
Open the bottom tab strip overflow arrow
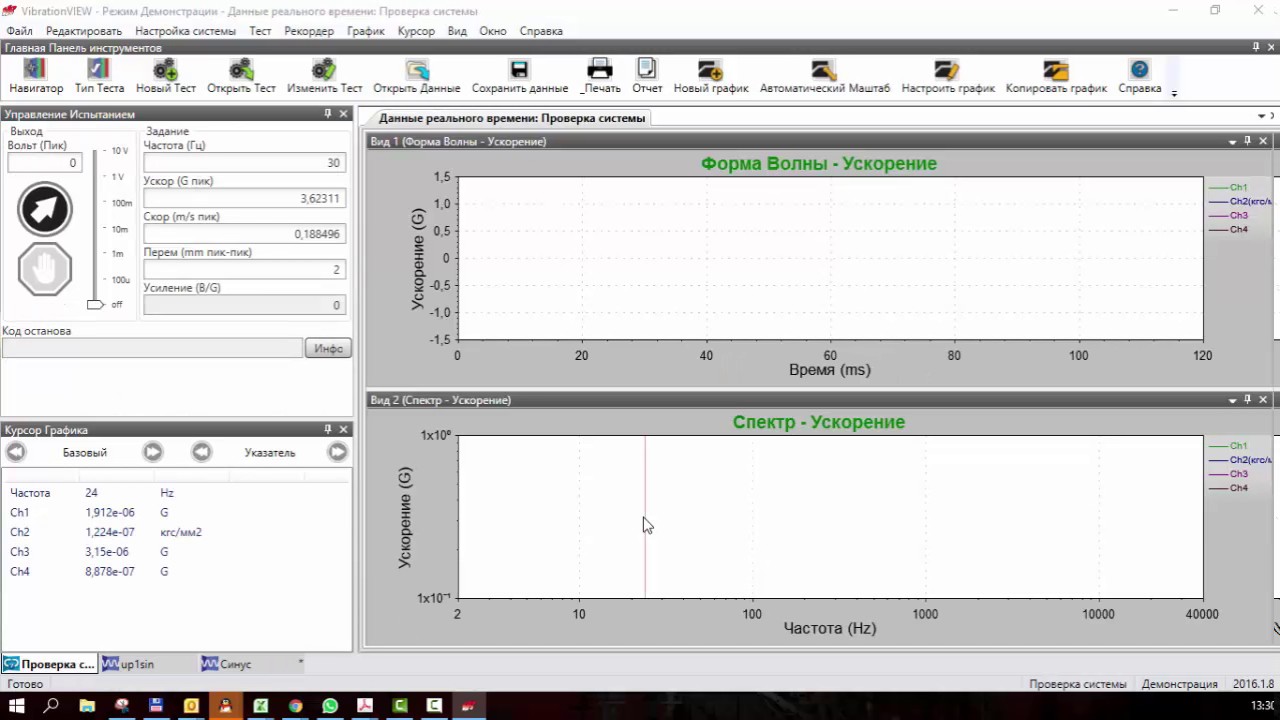(x=300, y=663)
